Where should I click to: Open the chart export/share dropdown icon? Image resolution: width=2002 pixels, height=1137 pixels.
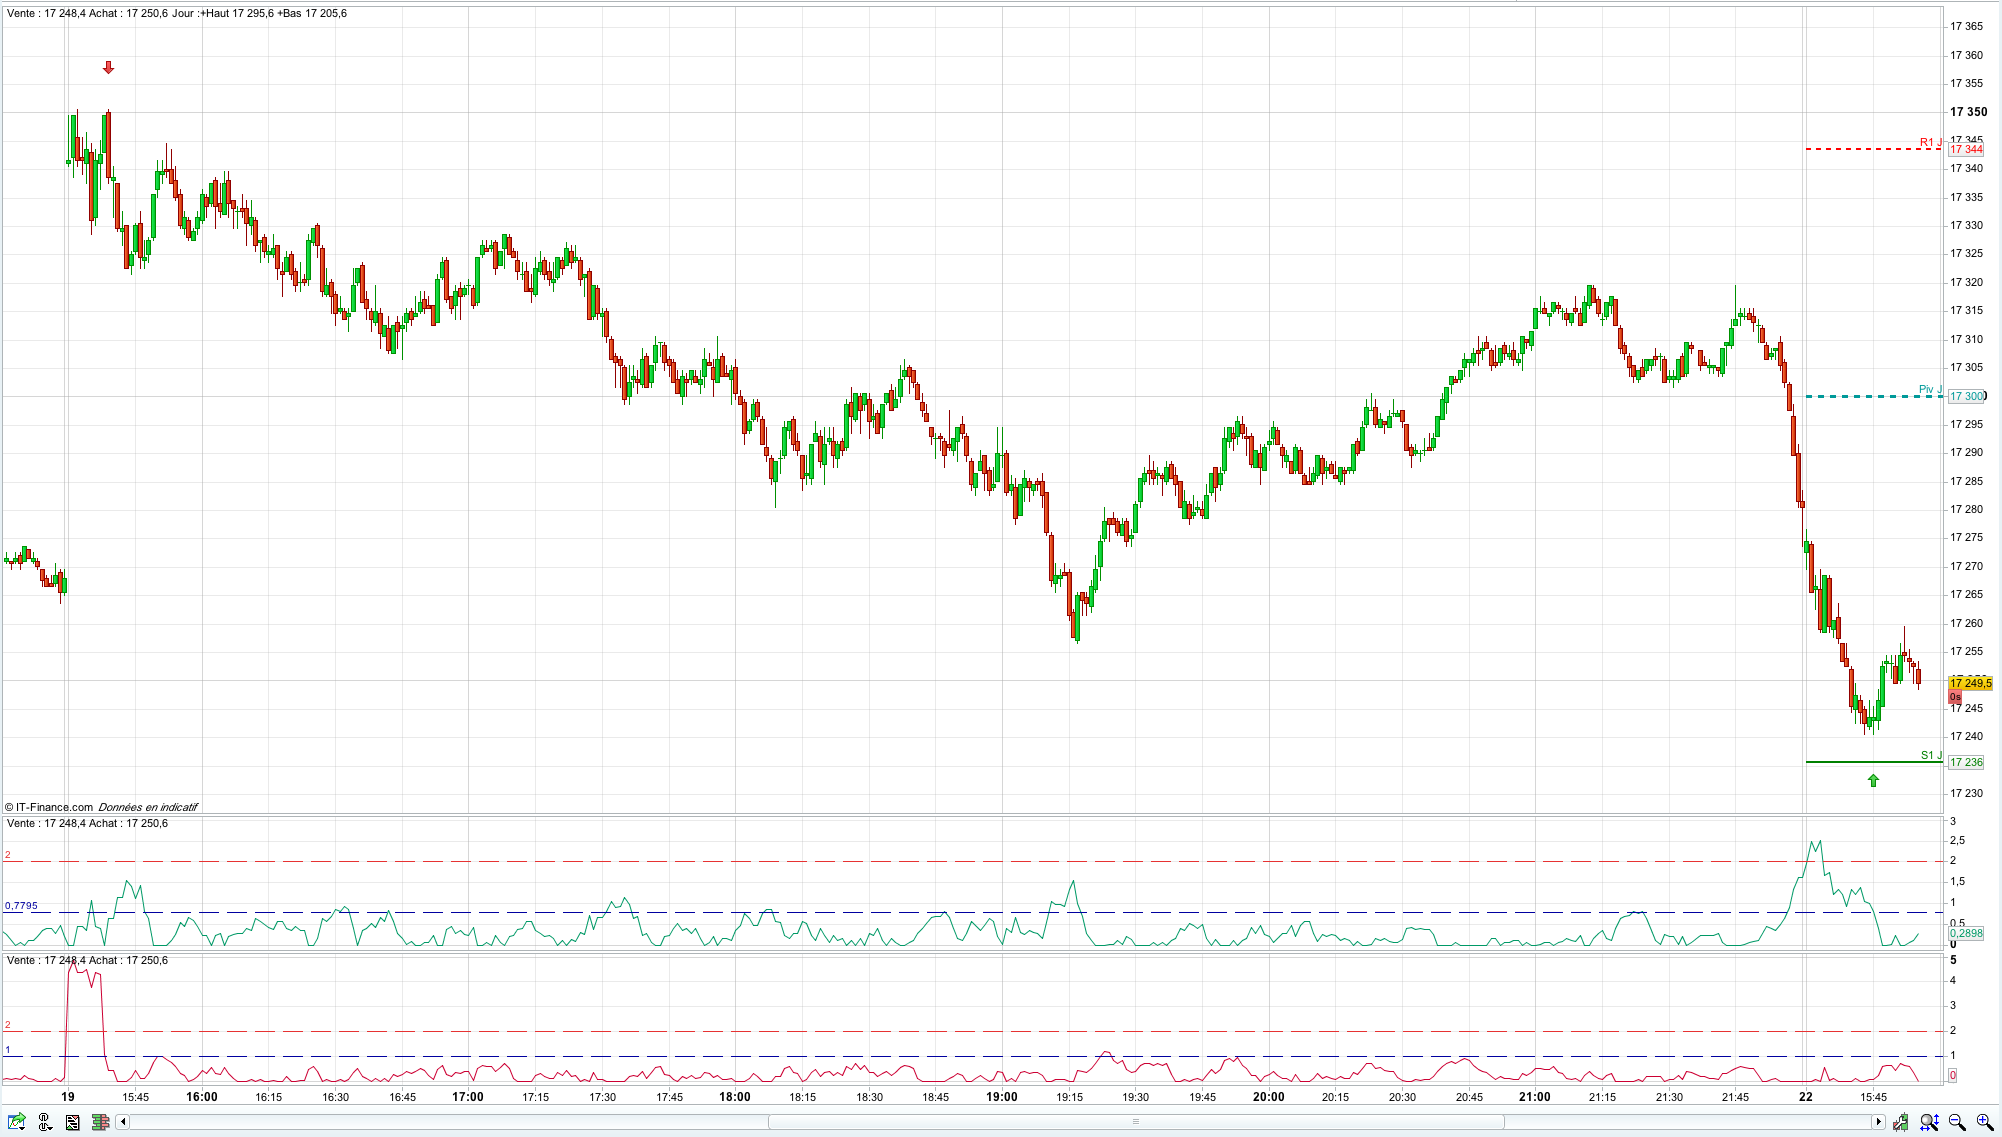(17, 1122)
